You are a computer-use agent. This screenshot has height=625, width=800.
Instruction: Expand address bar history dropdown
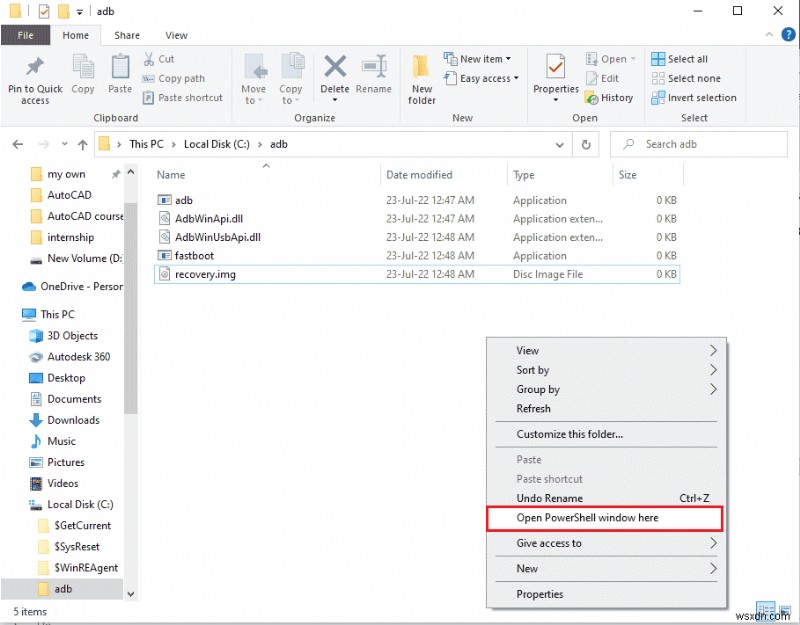(560, 145)
